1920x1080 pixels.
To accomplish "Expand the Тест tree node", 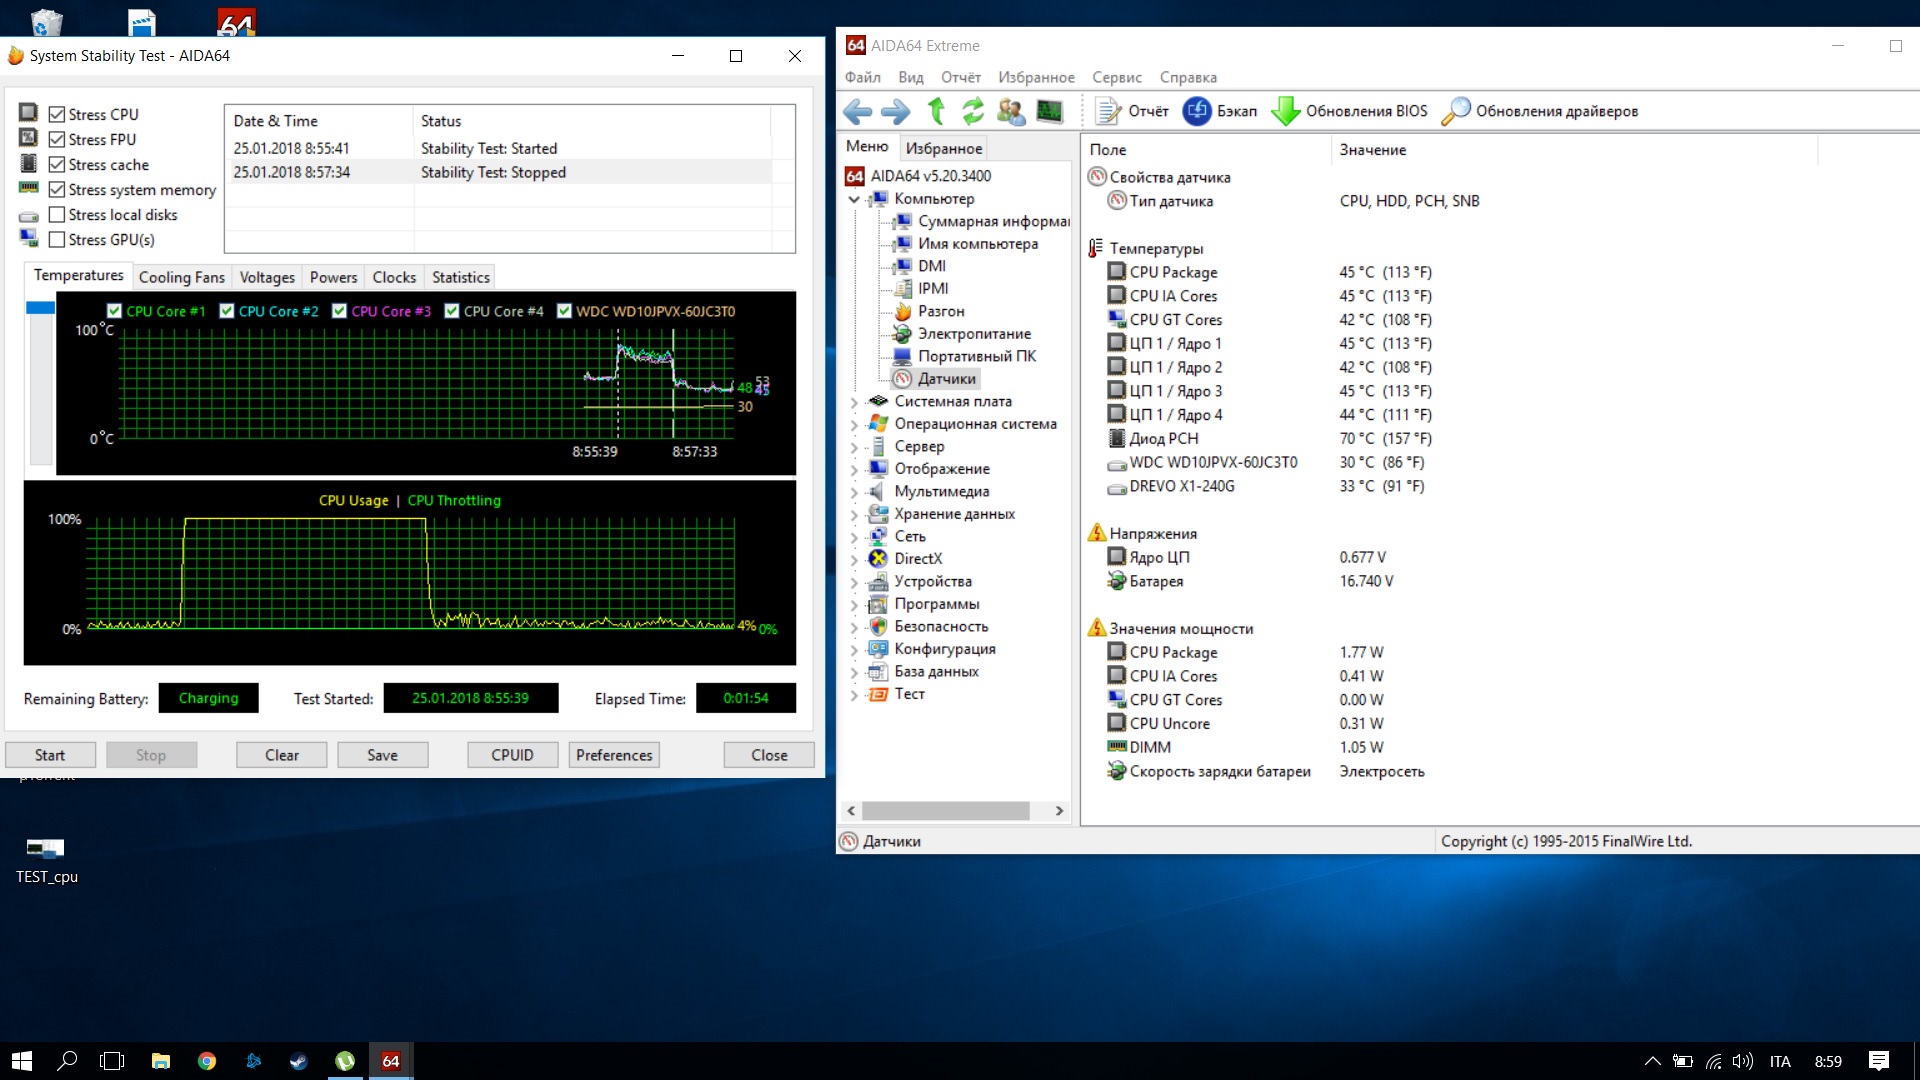I will coord(854,694).
